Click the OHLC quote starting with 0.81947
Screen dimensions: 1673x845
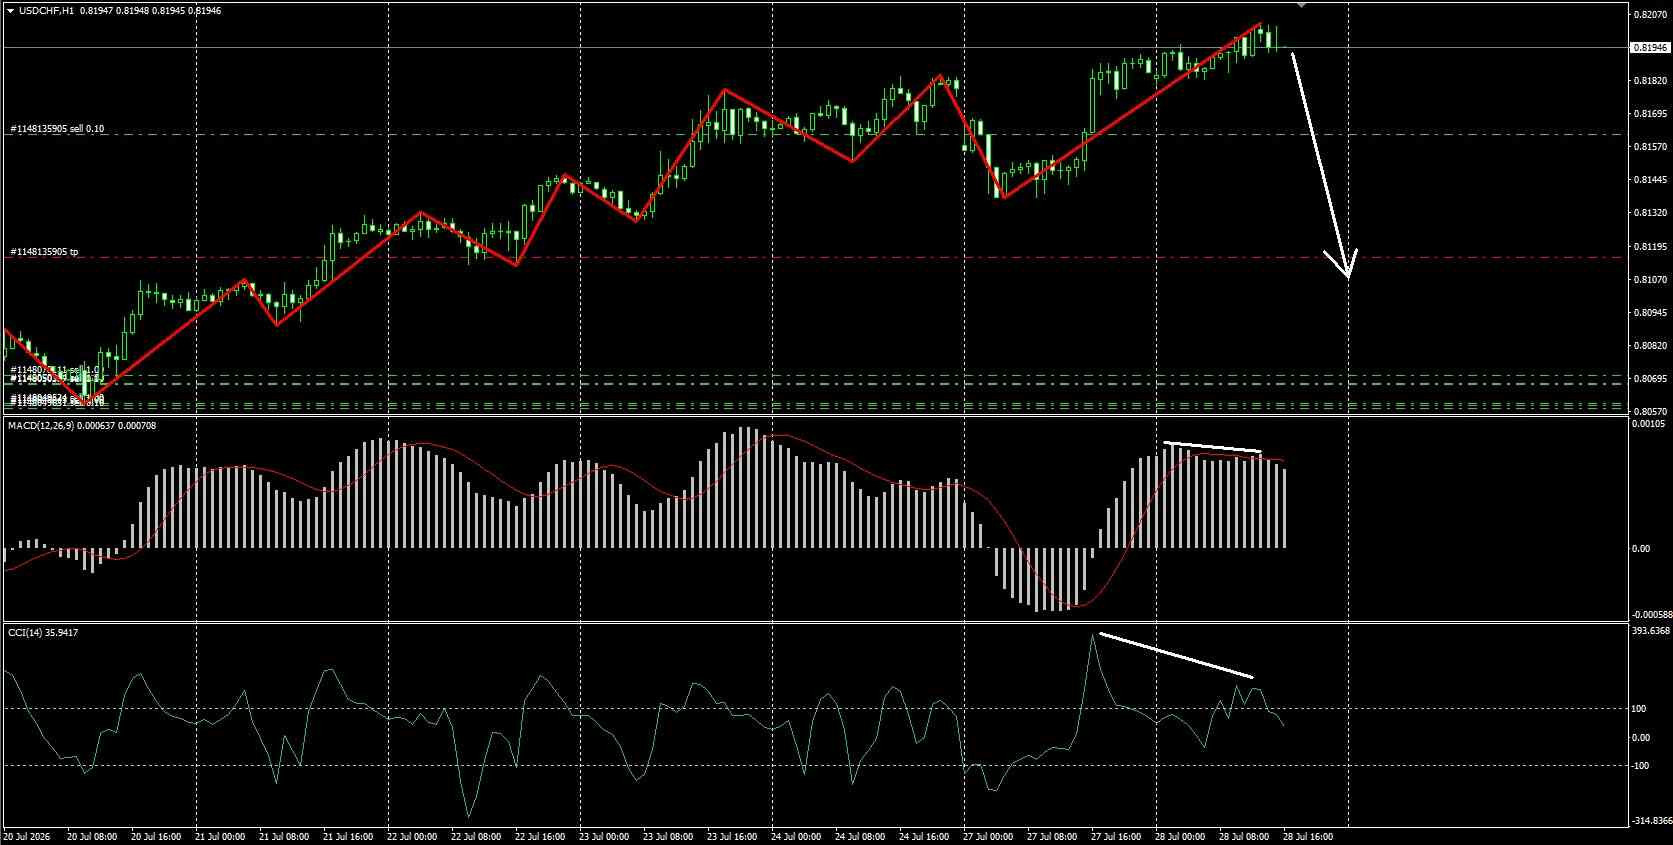pos(150,10)
